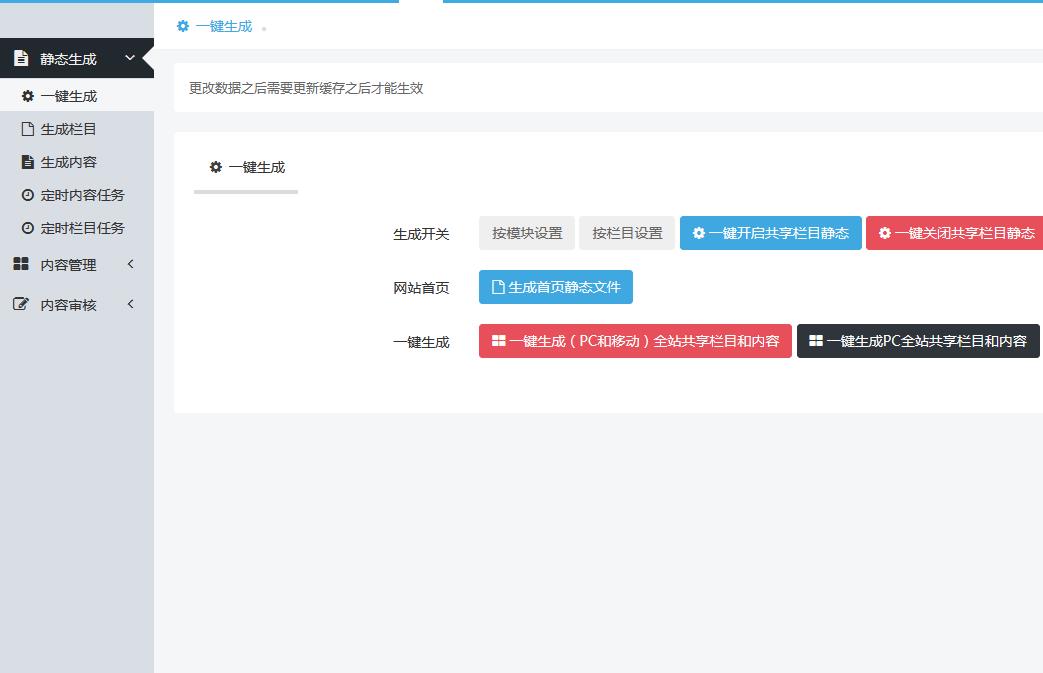Click the 按栏目设置 button

(627, 233)
